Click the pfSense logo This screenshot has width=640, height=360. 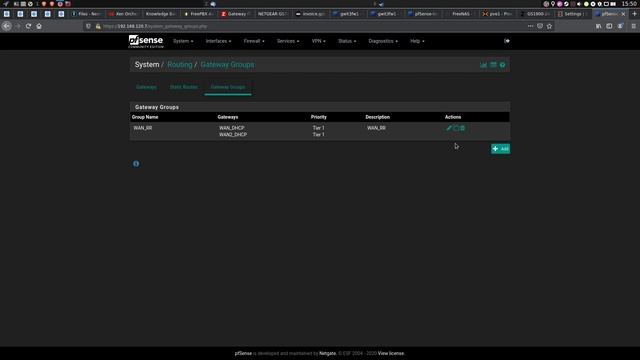(146, 41)
